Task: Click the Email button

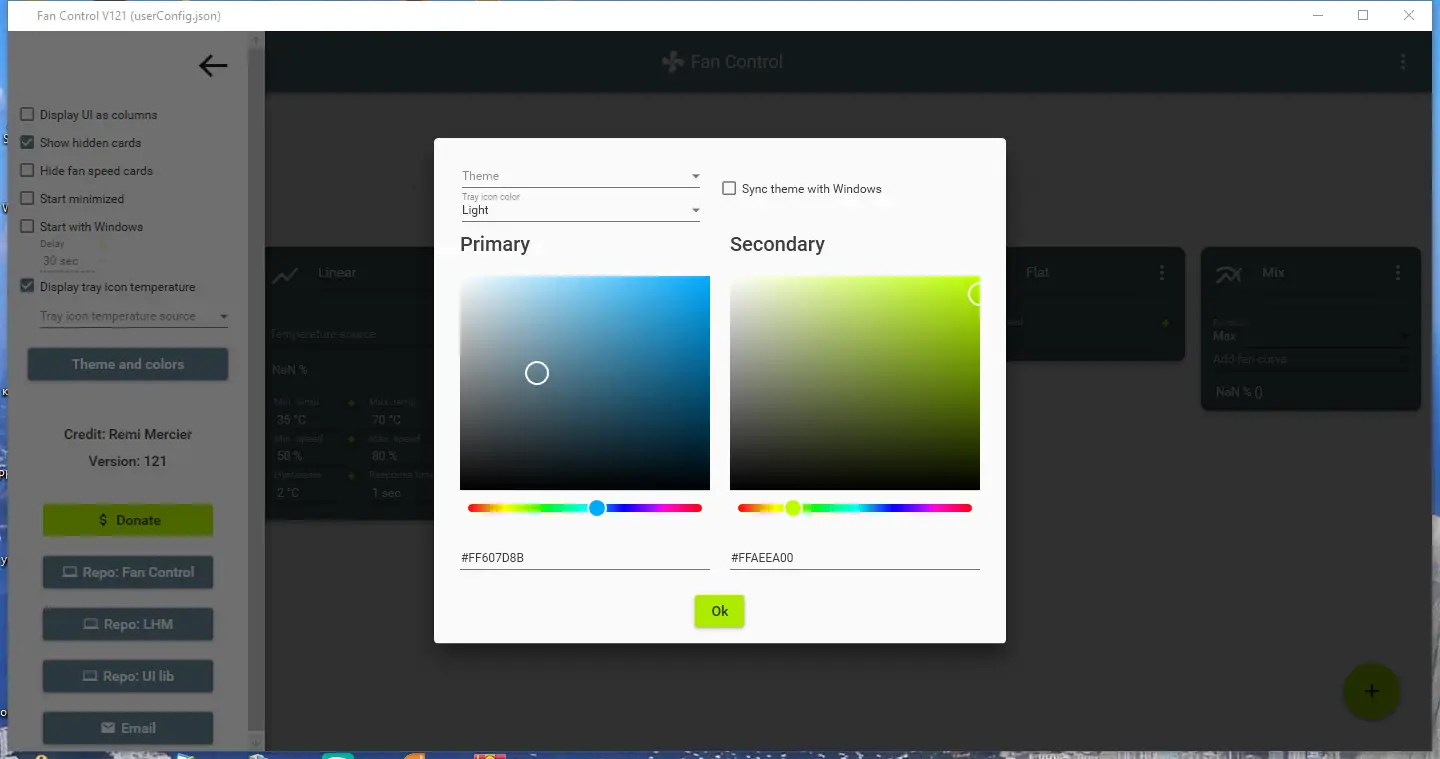Action: coord(128,728)
